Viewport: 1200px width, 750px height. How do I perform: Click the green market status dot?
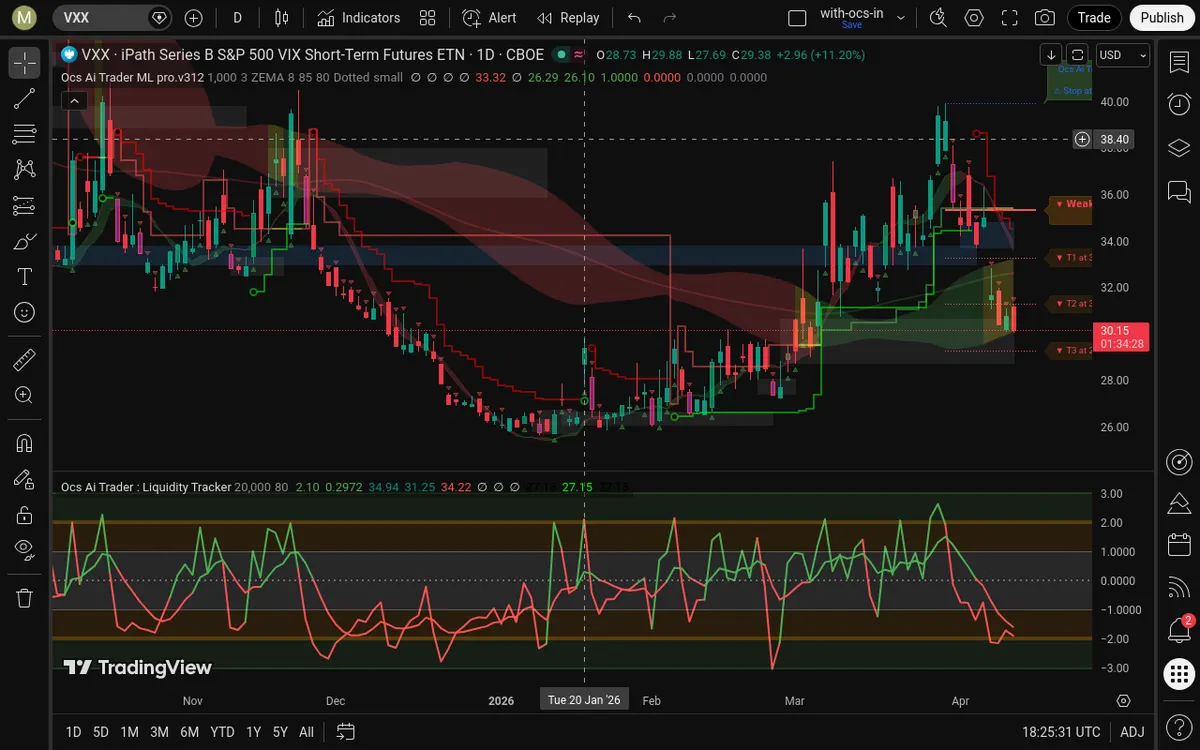coord(561,55)
